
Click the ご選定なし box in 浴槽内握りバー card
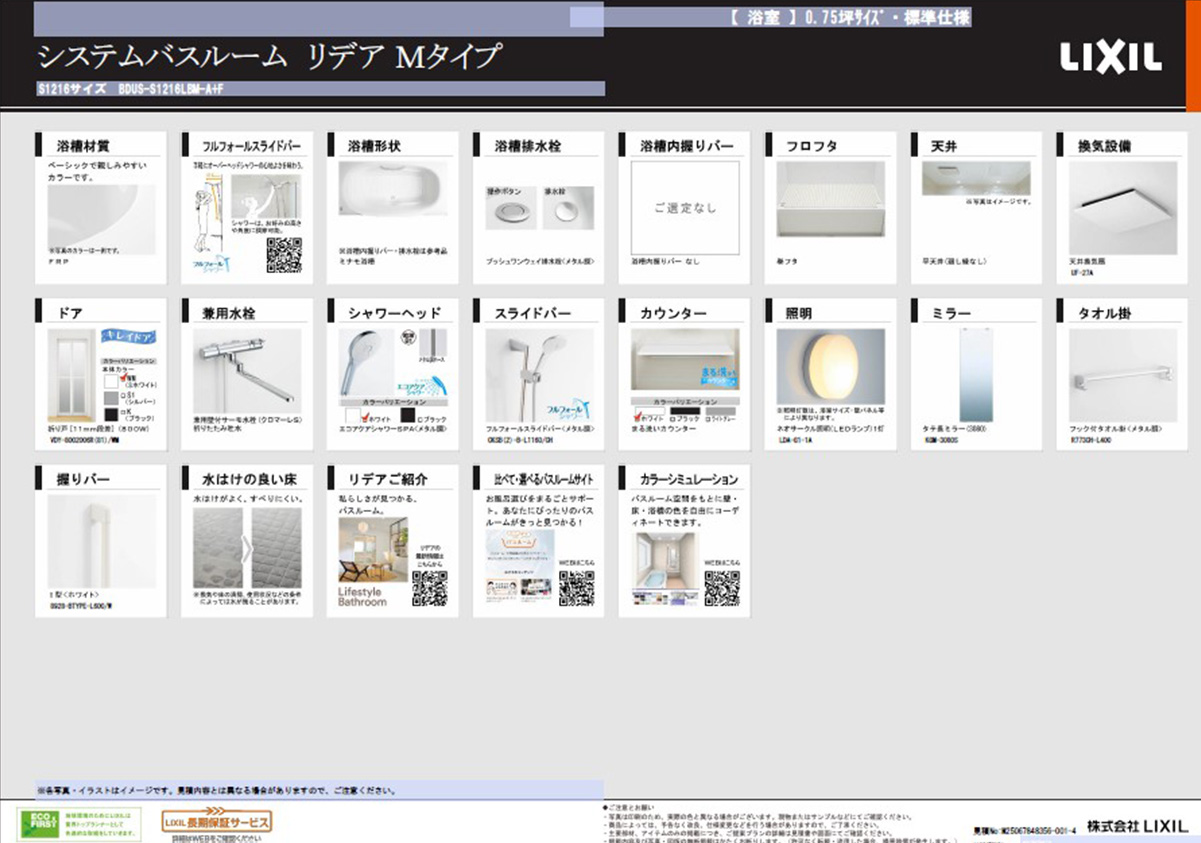tap(686, 208)
